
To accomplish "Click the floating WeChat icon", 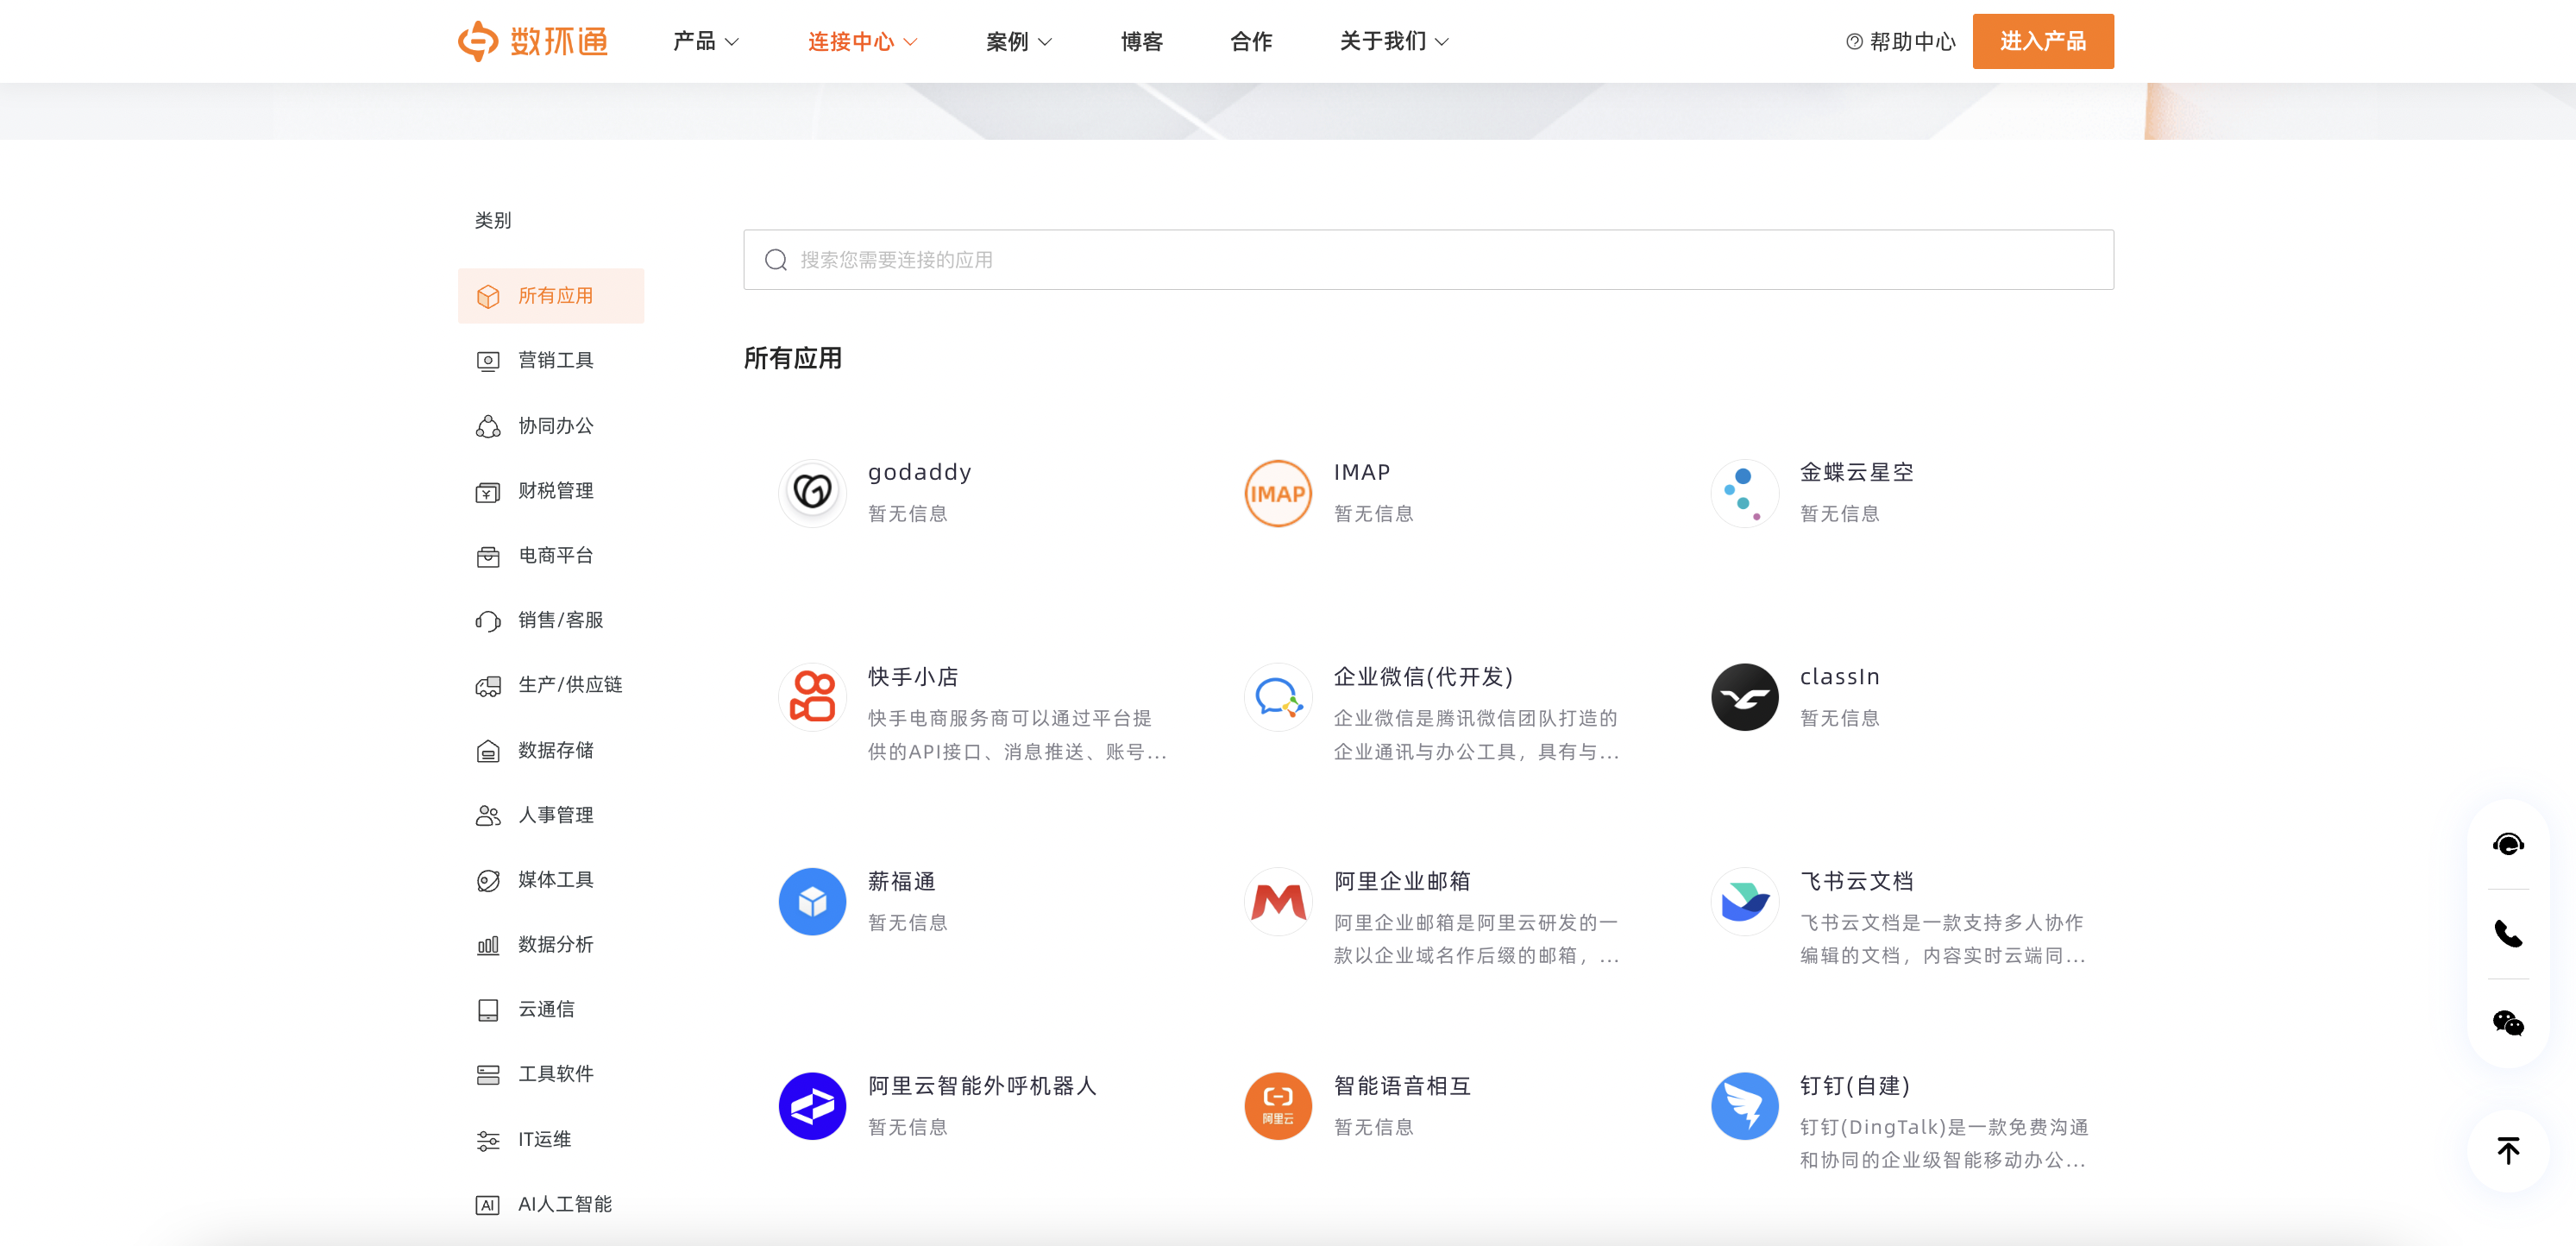I will tap(2508, 1023).
